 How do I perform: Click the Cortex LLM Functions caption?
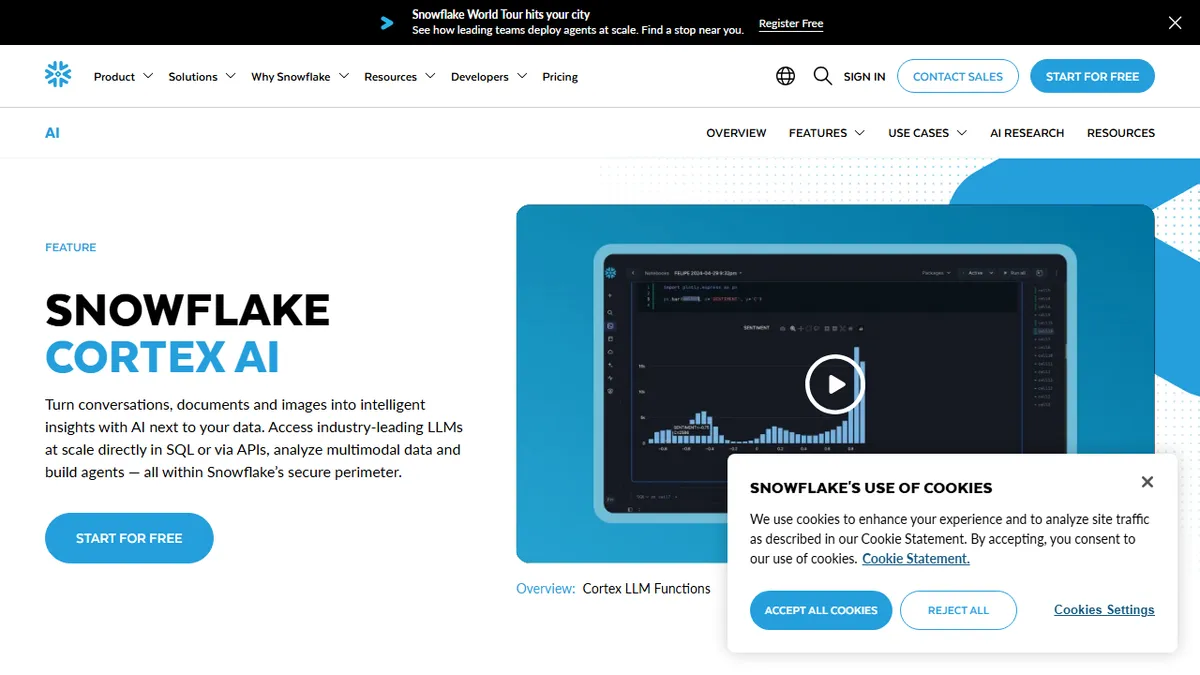tap(646, 588)
